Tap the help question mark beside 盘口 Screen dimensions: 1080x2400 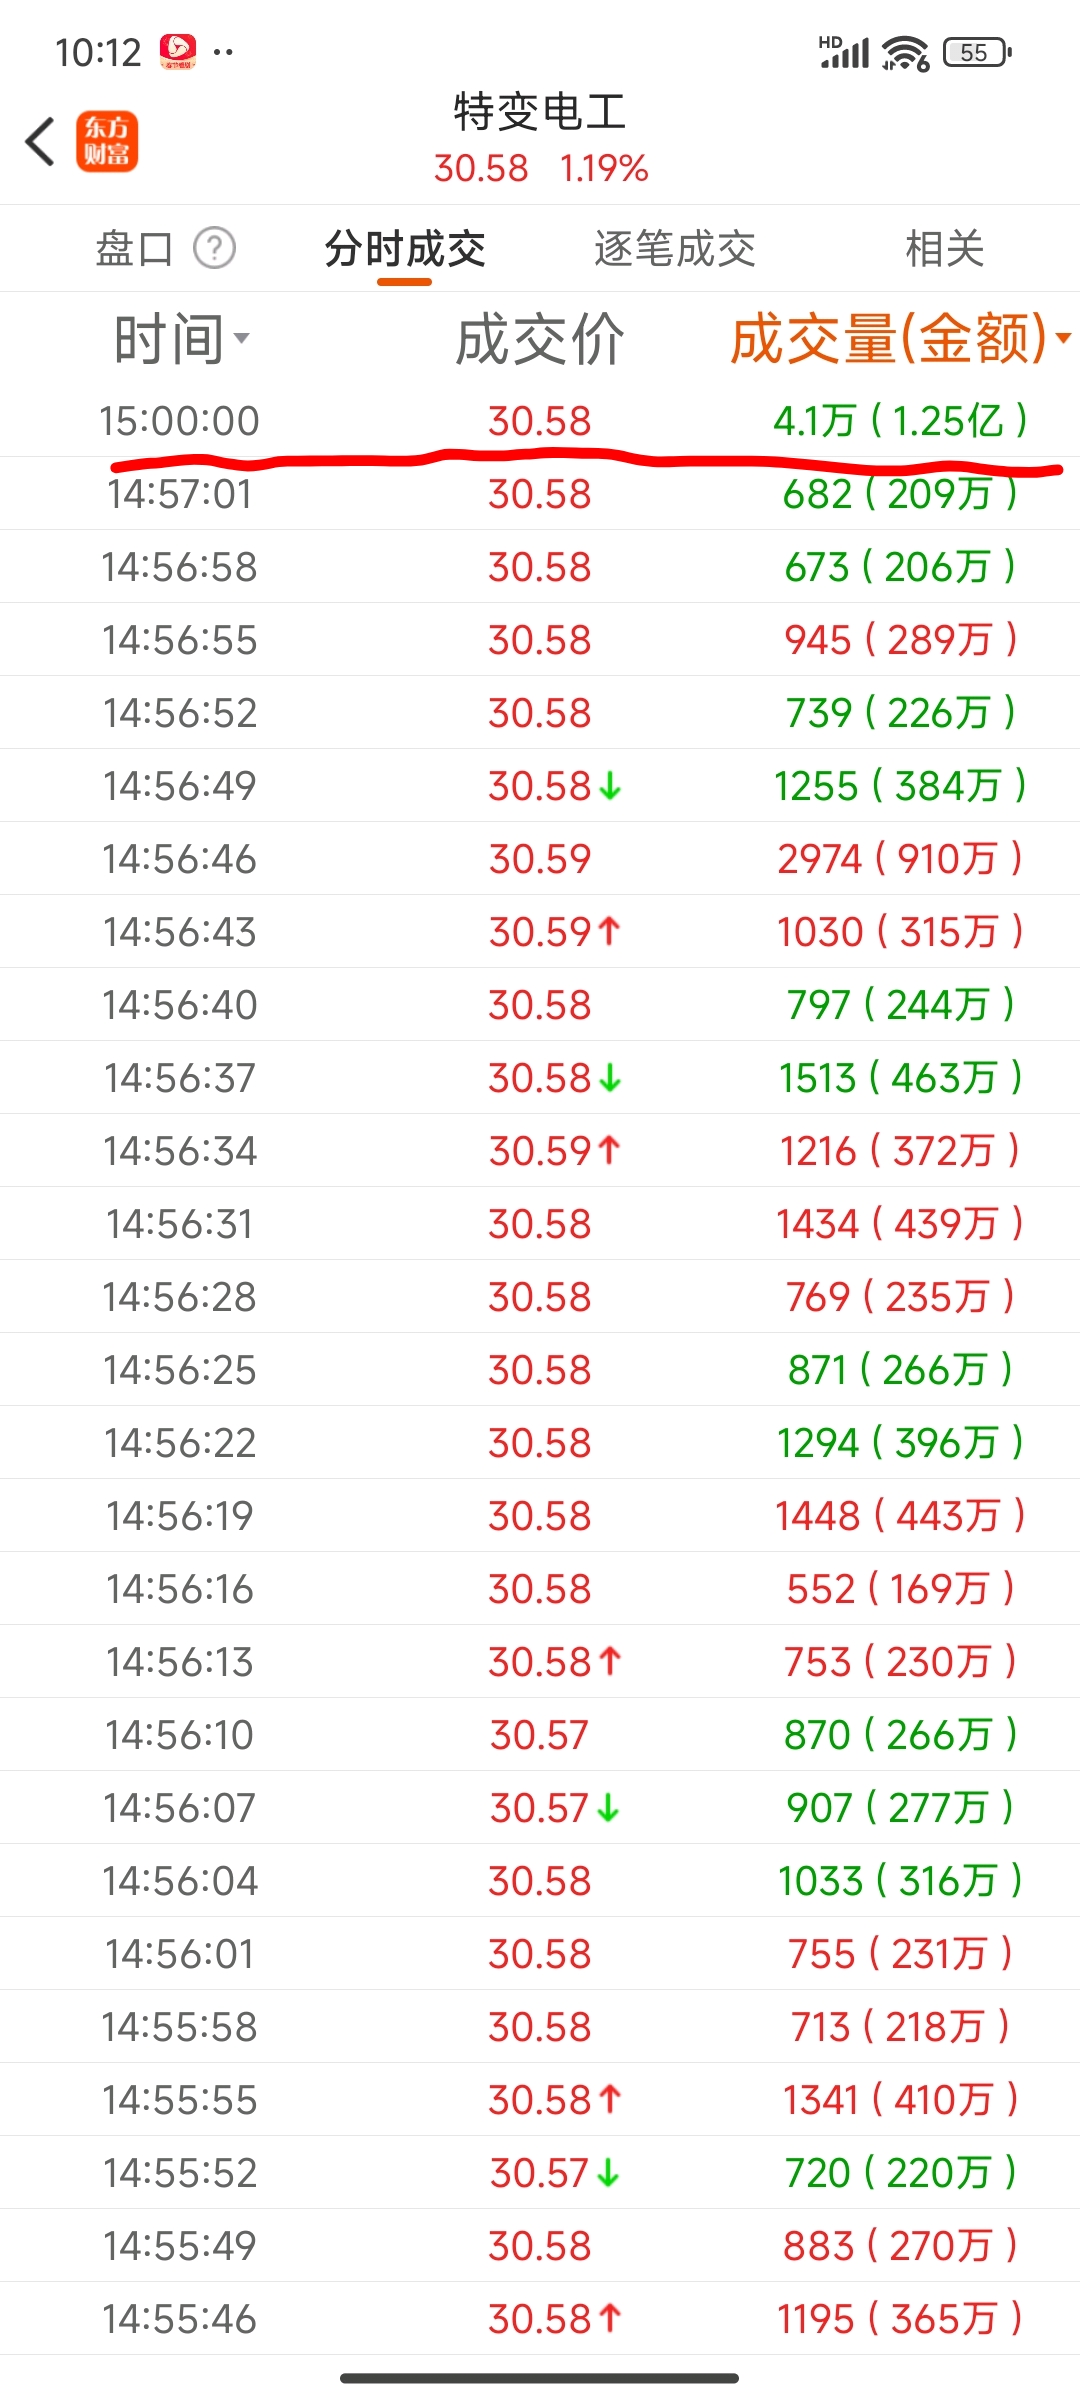(214, 248)
